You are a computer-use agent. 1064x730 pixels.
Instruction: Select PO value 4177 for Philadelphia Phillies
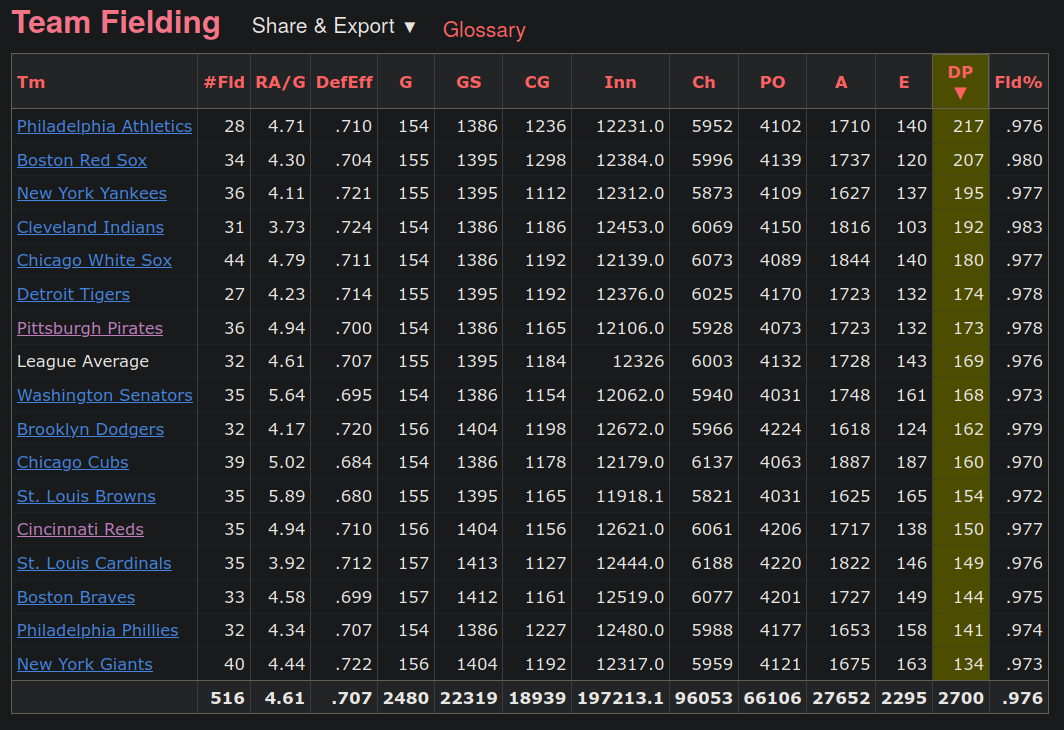pyautogui.click(x=780, y=630)
